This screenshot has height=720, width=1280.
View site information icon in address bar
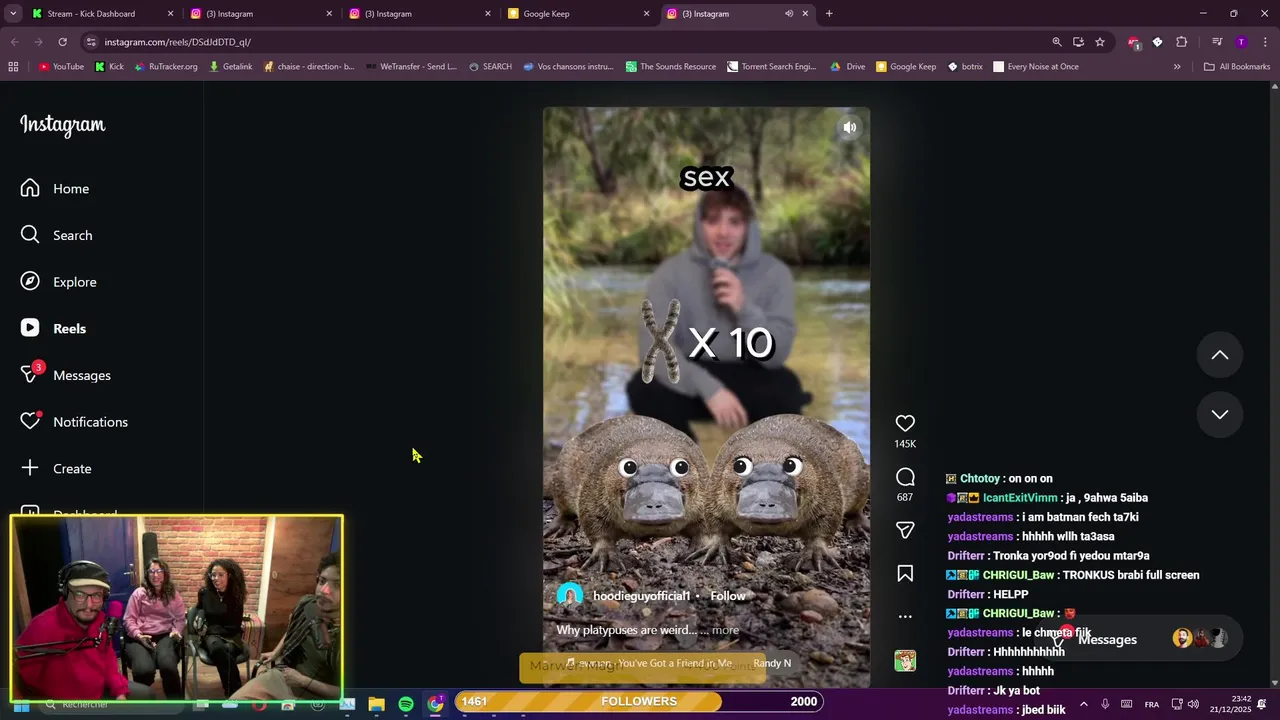91,42
